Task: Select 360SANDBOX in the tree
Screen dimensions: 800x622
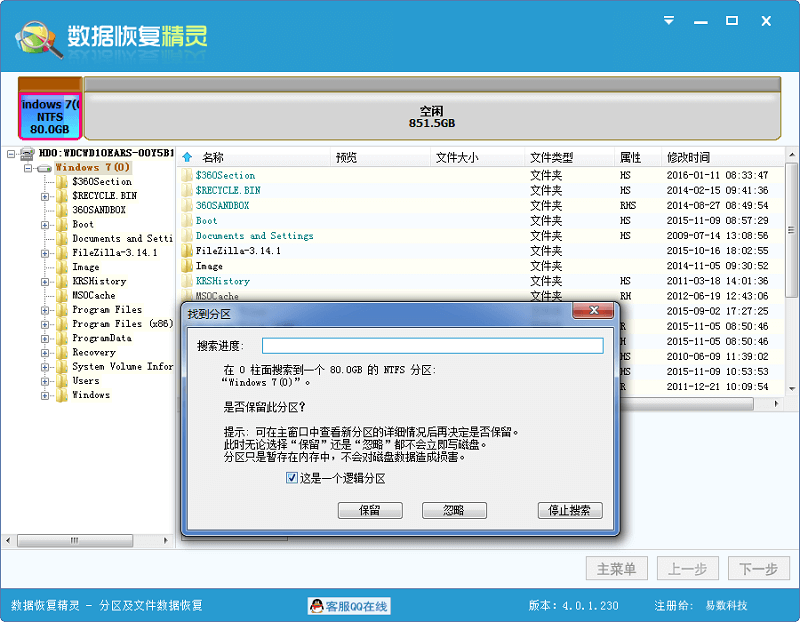Action: click(x=99, y=210)
